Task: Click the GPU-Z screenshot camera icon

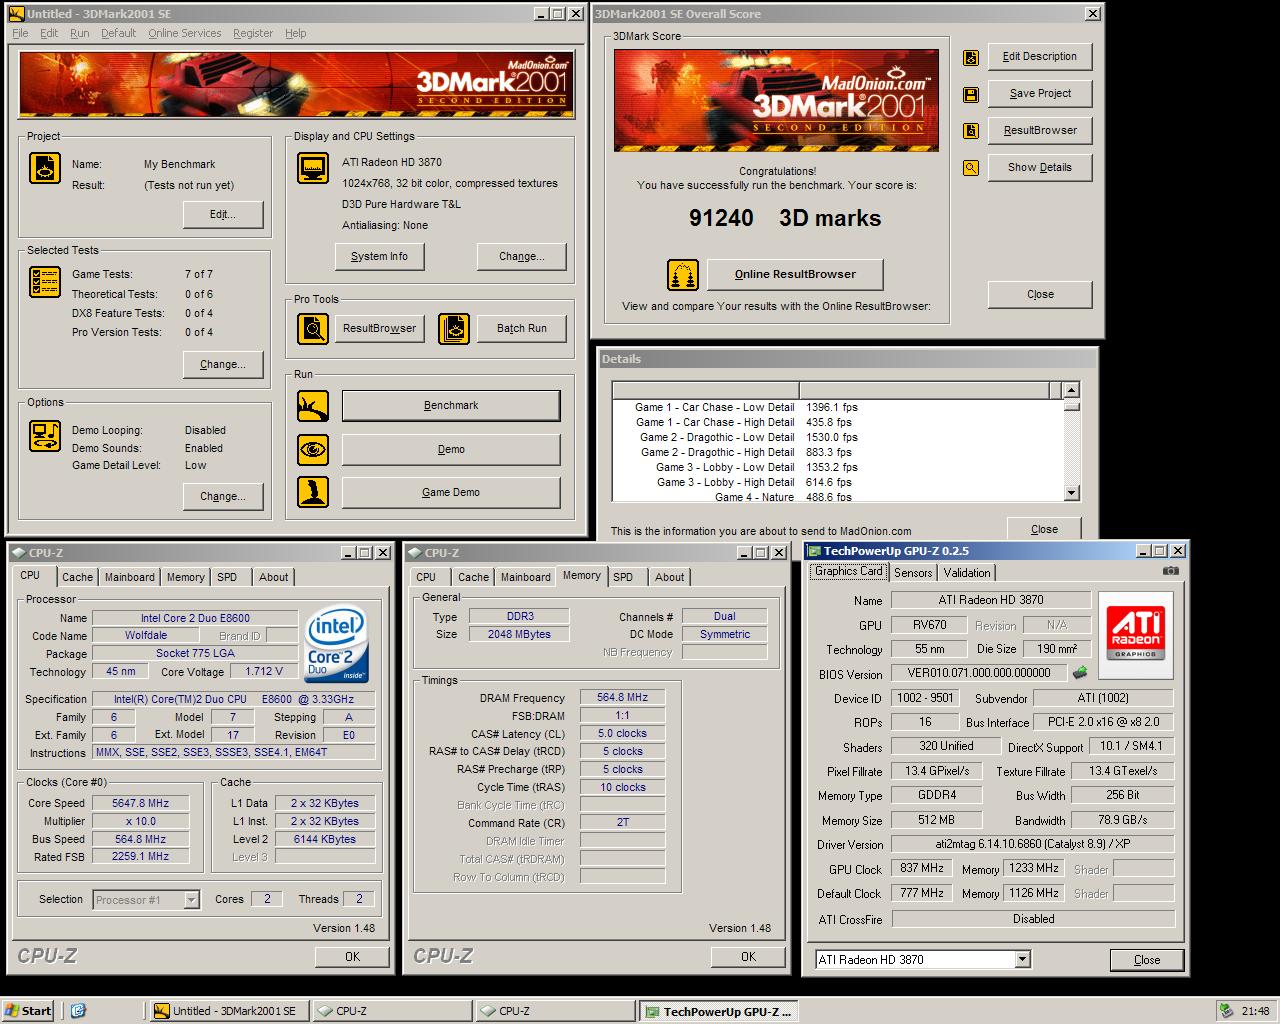Action: pos(1170,571)
